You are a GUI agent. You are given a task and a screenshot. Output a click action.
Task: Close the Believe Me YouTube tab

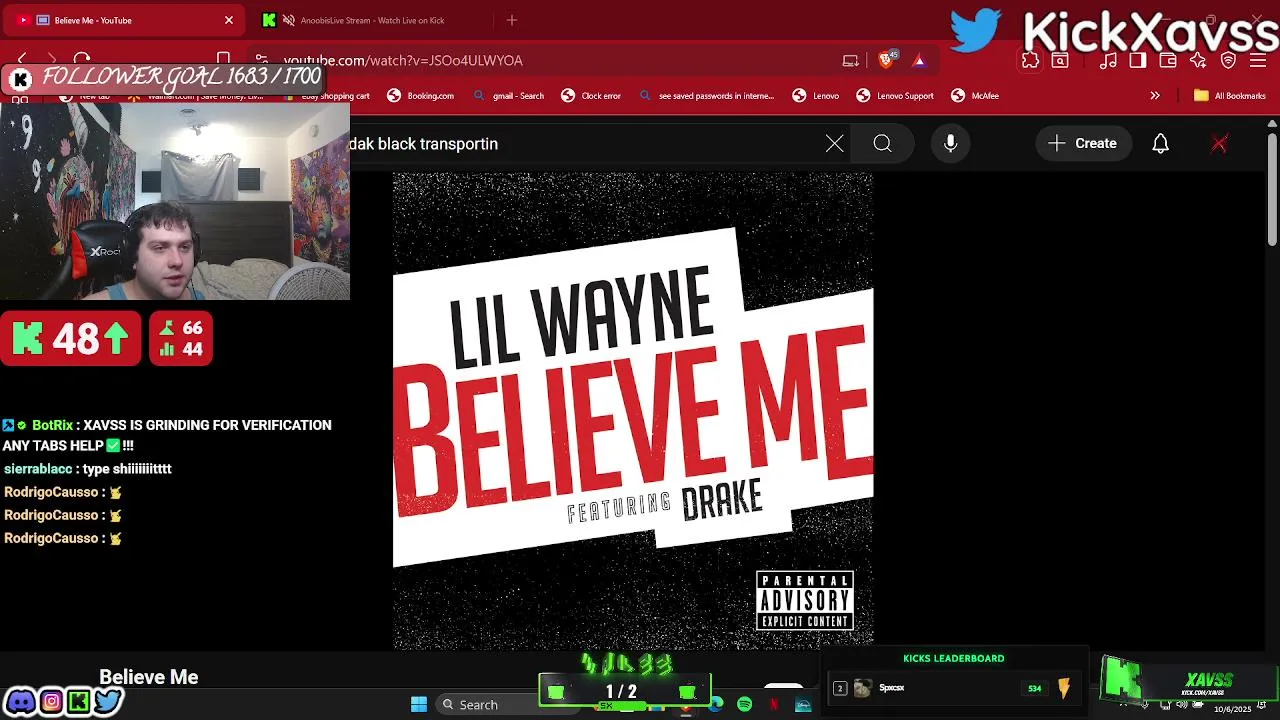tap(228, 20)
